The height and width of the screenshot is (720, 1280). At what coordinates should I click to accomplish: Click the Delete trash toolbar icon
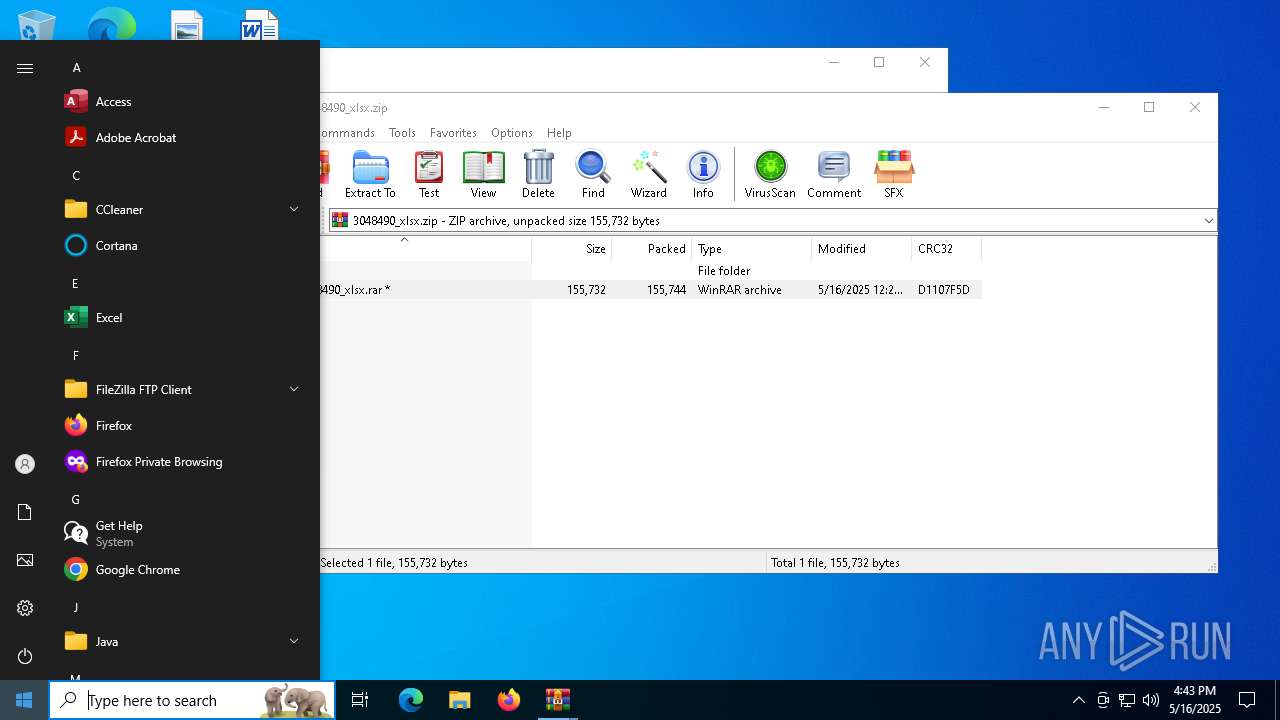[x=538, y=174]
